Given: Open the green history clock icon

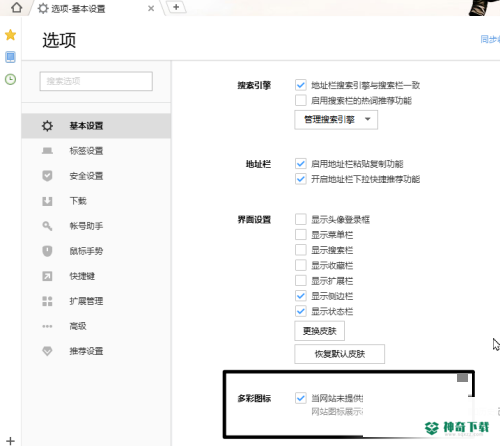Looking at the screenshot, I should (x=10, y=79).
